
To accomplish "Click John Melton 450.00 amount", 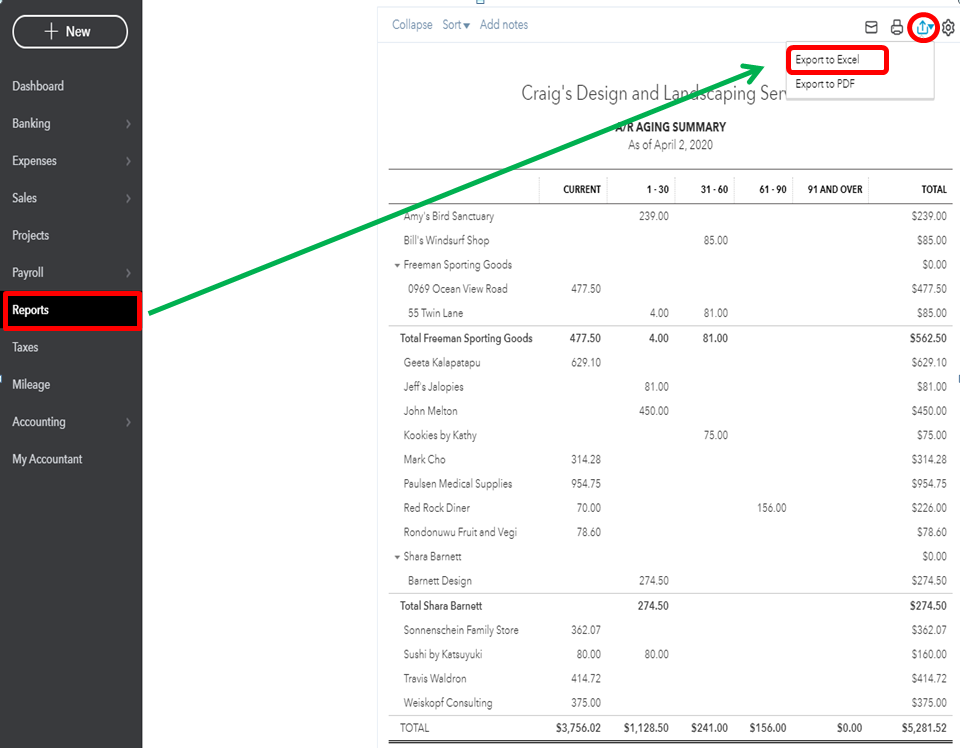I will (x=654, y=411).
